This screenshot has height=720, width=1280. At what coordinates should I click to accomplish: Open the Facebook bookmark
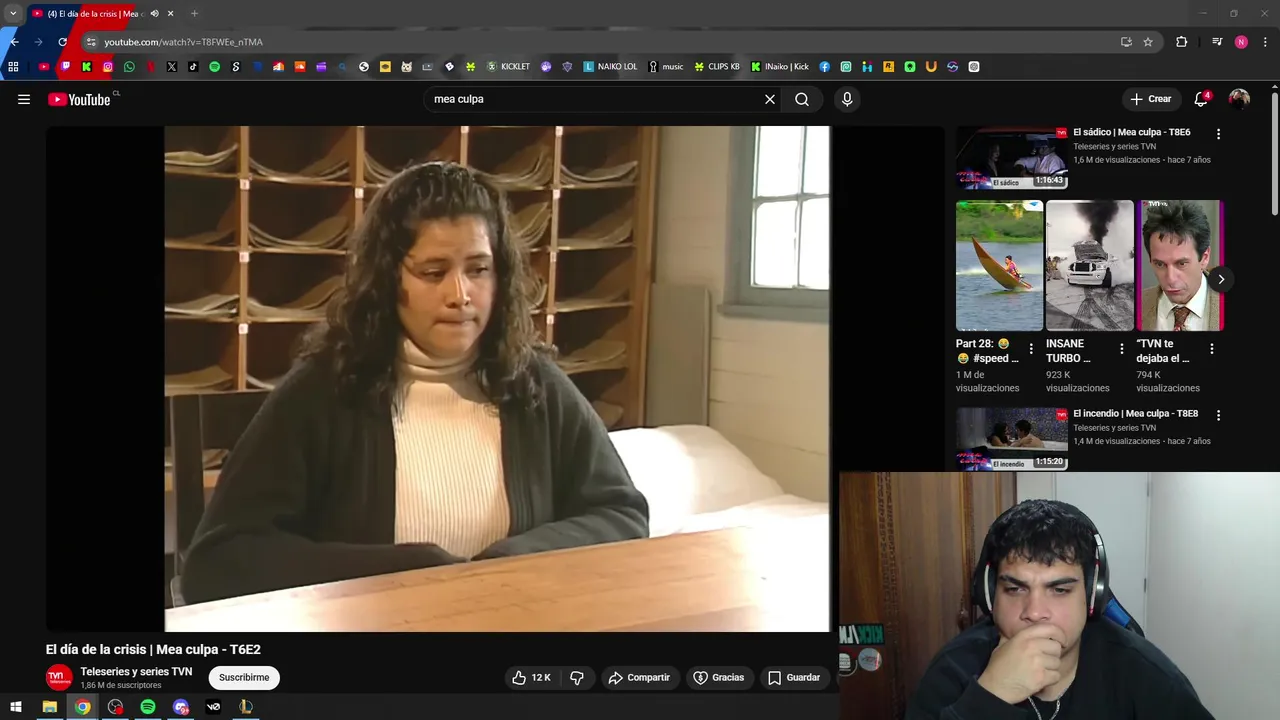[x=824, y=67]
